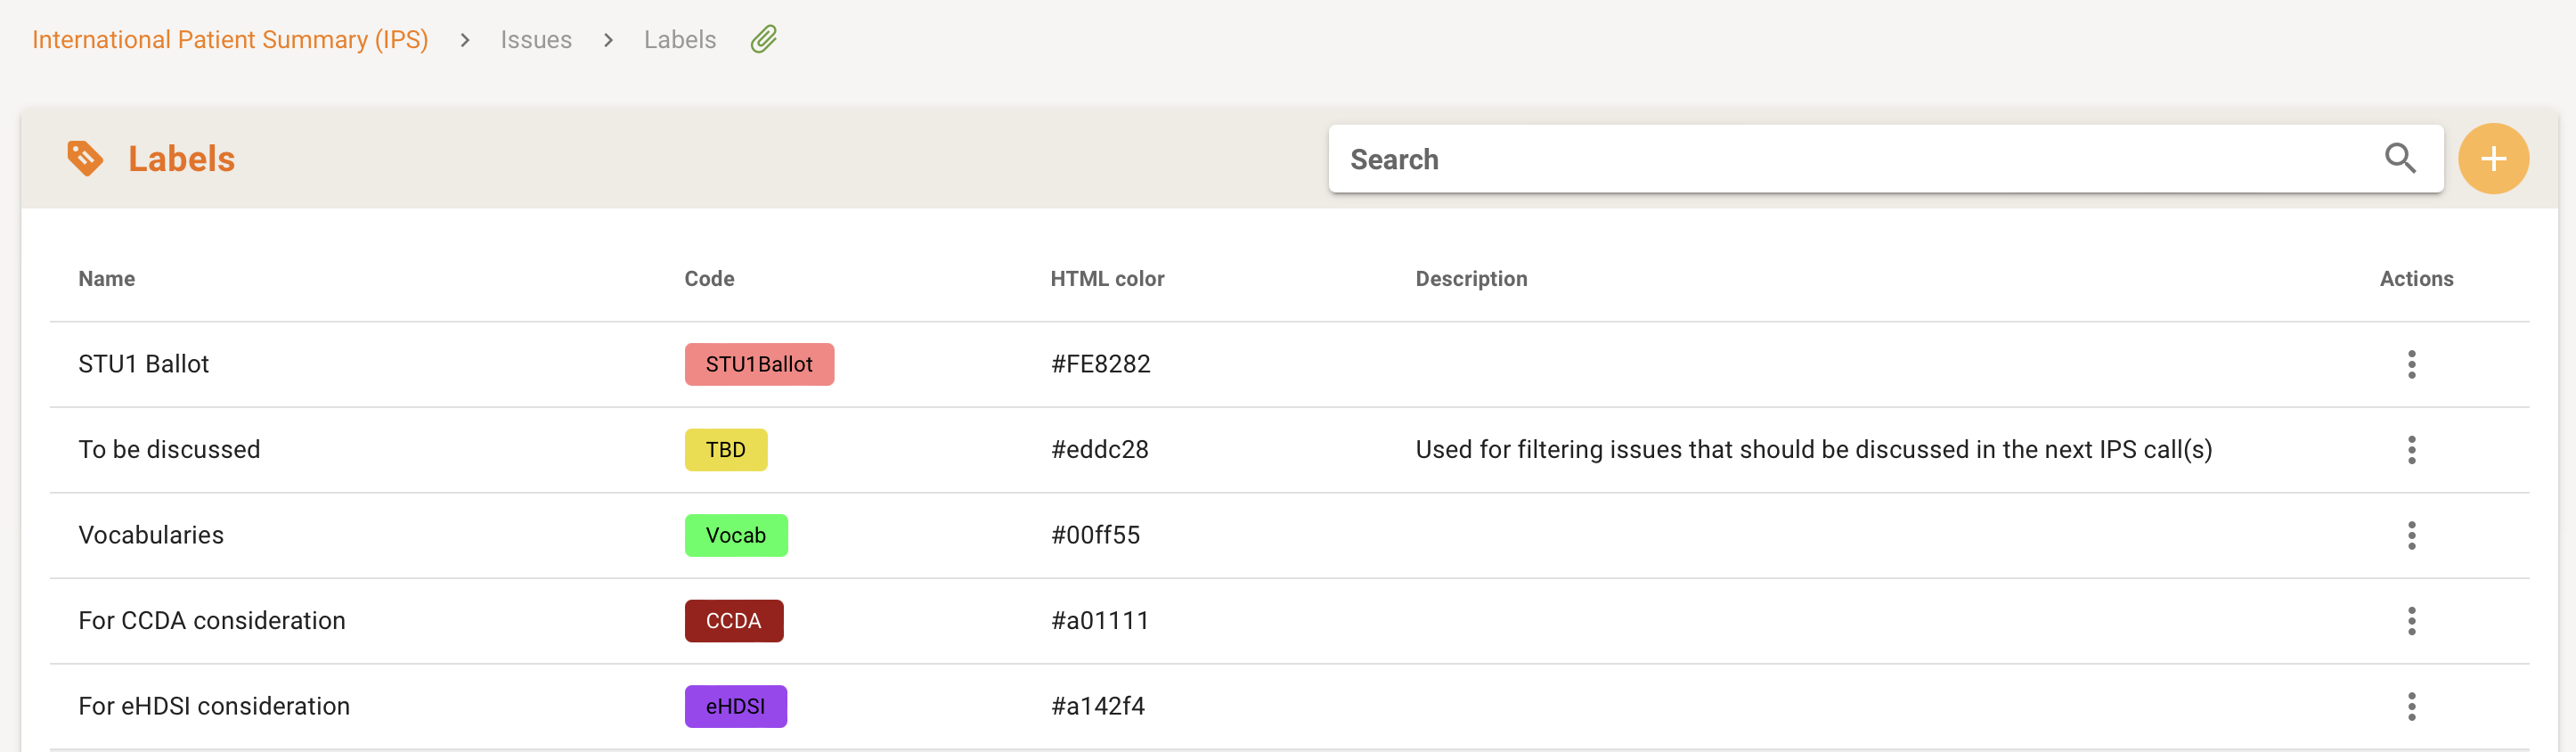Click the yellow TBD label chip
The height and width of the screenshot is (752, 2576).
(x=725, y=450)
